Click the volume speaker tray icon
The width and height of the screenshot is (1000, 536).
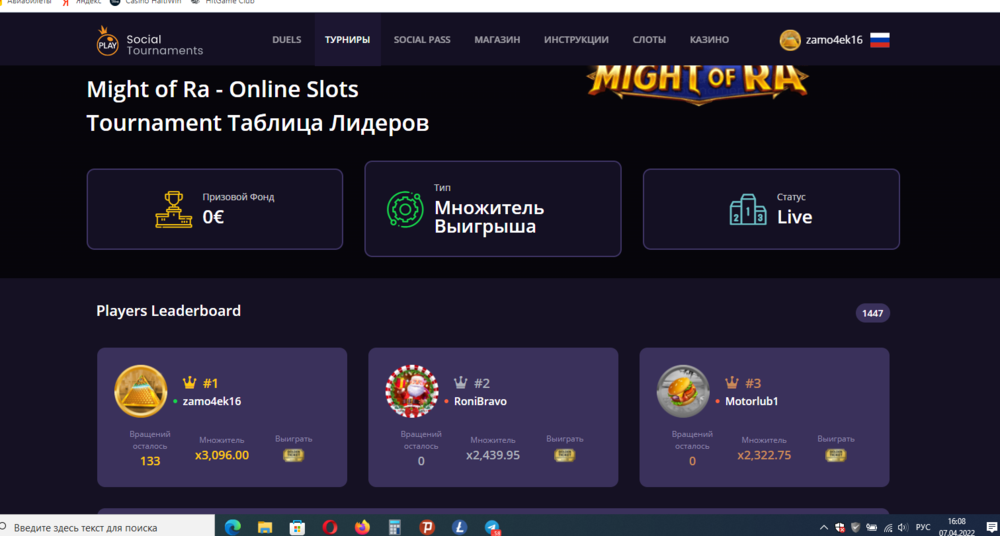pyautogui.click(x=902, y=528)
